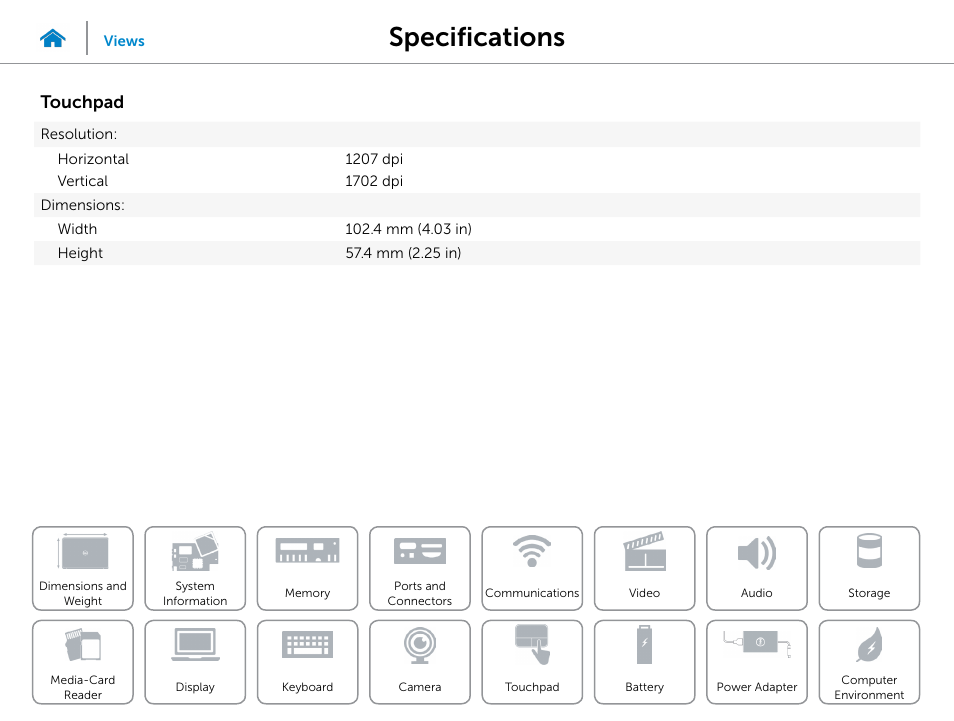Open Computer Environment specifications
The height and width of the screenshot is (721, 954).
coord(869,662)
